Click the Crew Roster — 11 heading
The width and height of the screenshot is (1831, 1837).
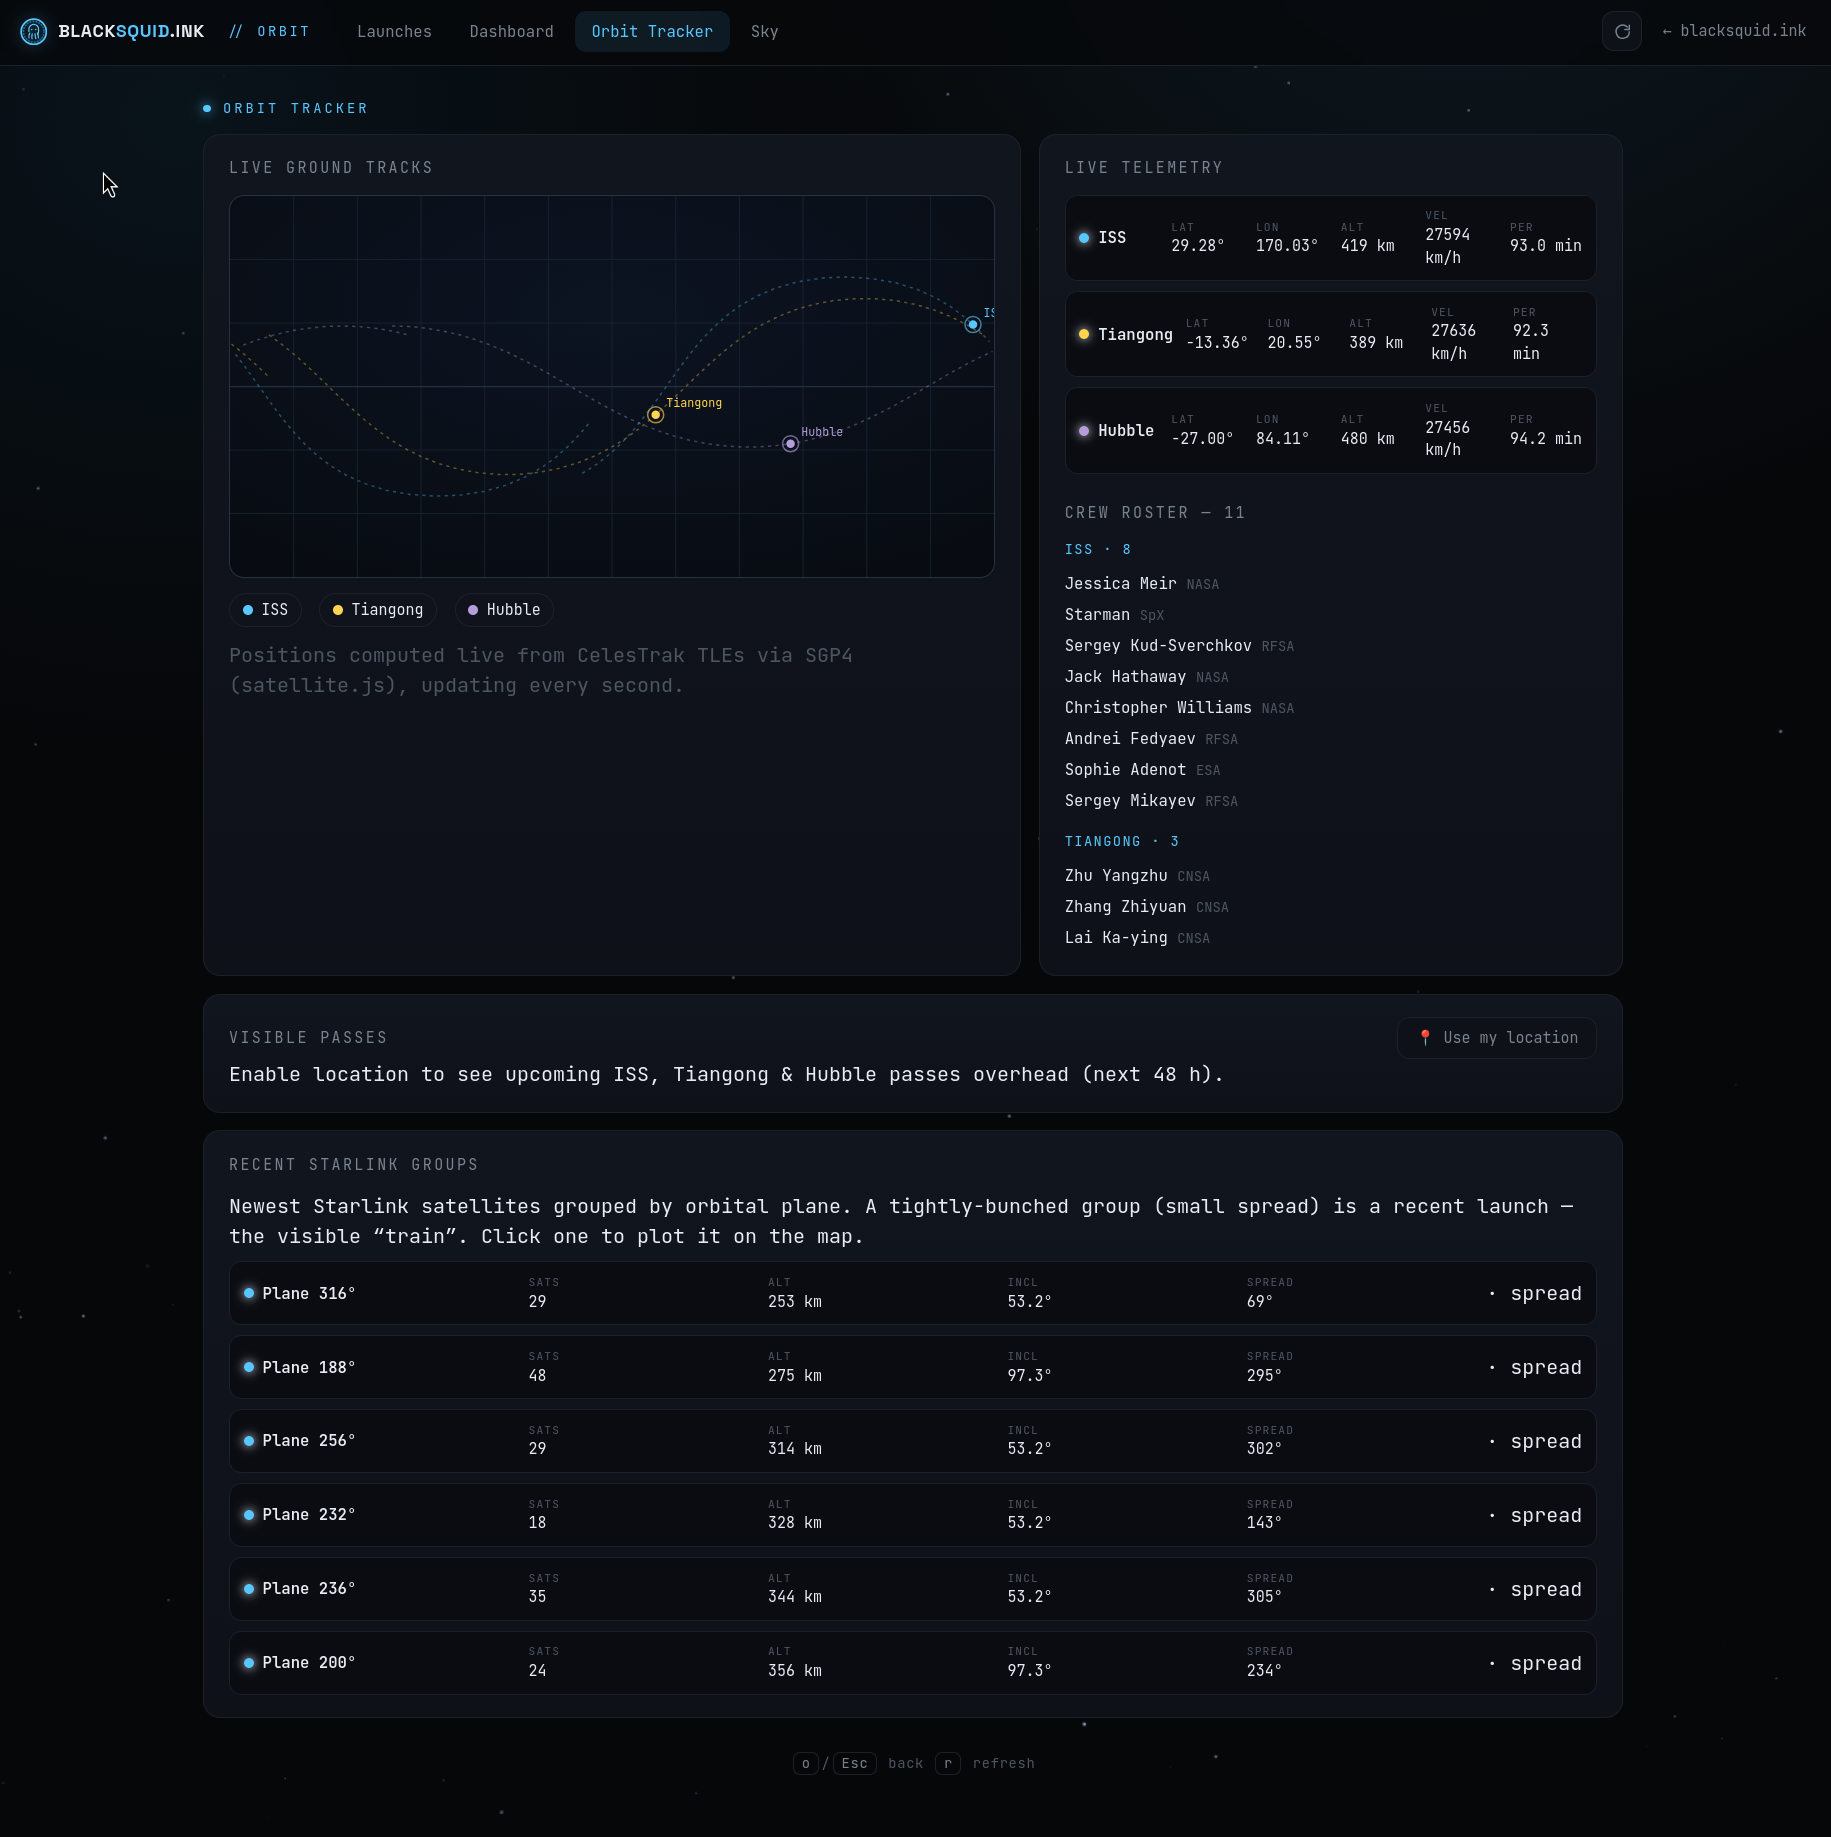coord(1155,513)
